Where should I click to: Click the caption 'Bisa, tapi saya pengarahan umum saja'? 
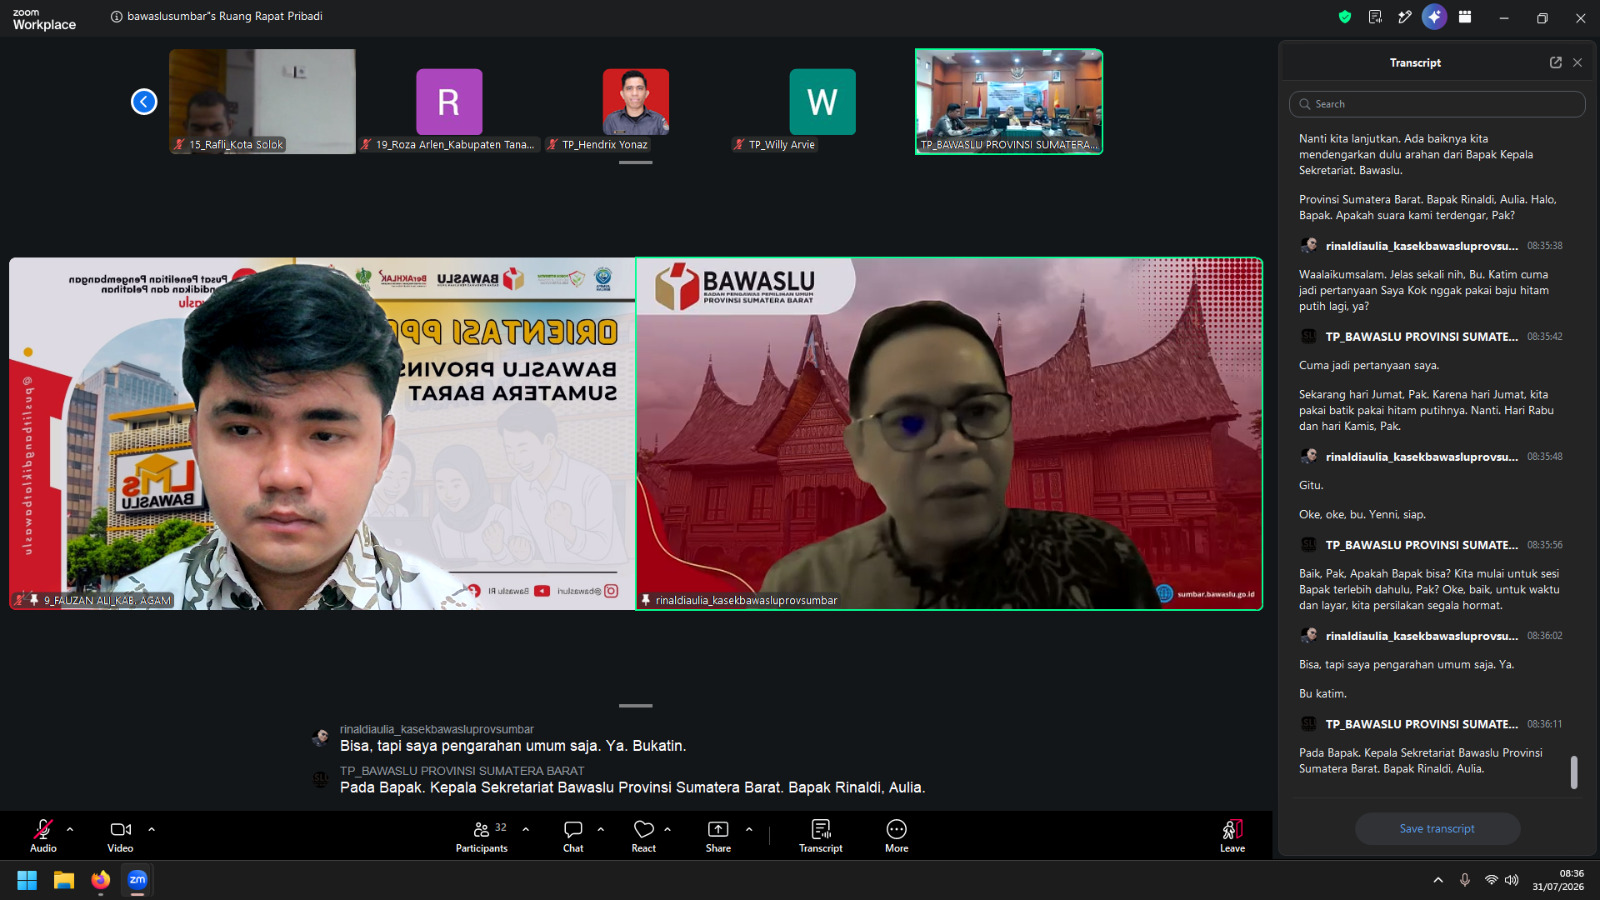point(513,746)
